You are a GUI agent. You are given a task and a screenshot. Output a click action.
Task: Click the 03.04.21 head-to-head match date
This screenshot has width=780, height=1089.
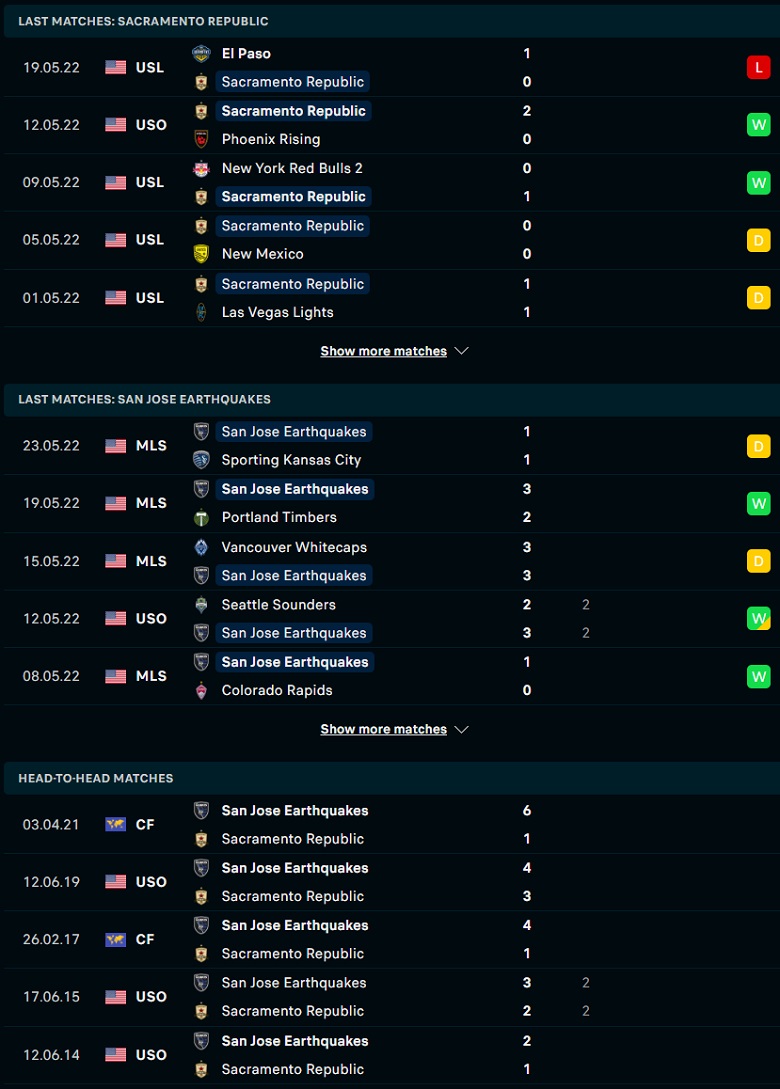(x=51, y=824)
